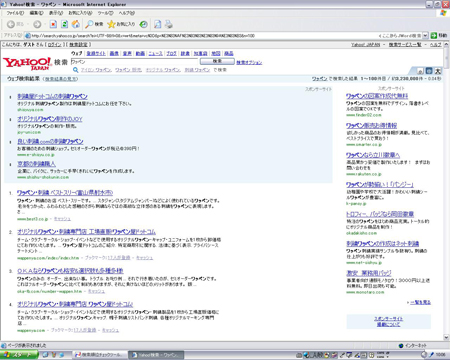
Task: Click the scrollbar down arrow
Action: point(446,337)
